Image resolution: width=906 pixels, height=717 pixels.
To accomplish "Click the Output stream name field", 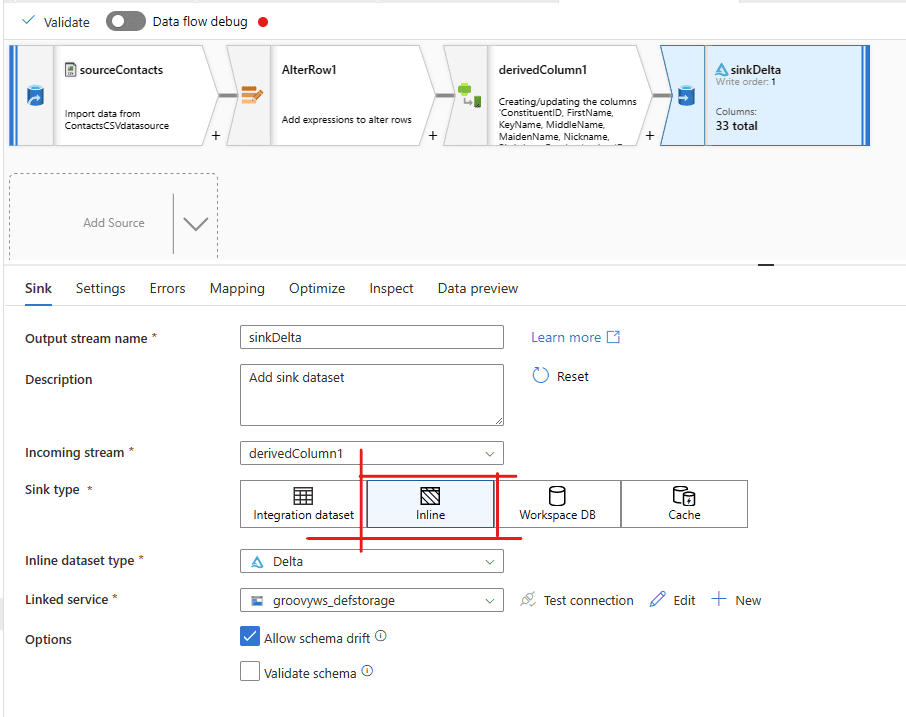I will pyautogui.click(x=372, y=338).
